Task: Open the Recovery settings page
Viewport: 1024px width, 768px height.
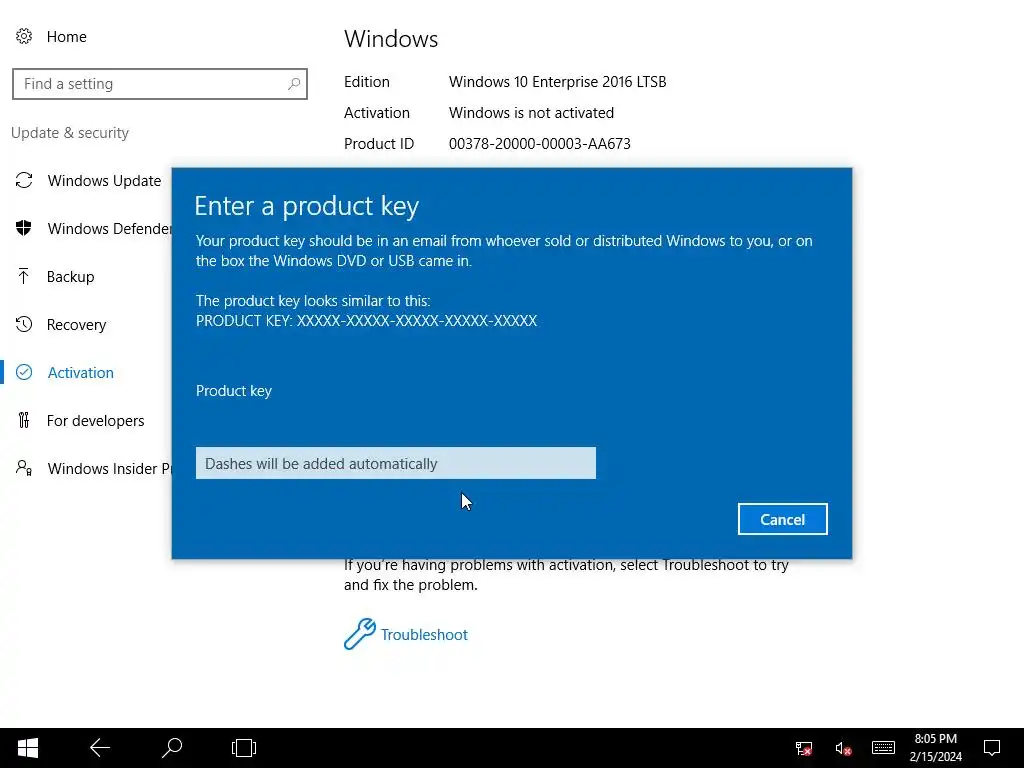Action: 76,325
